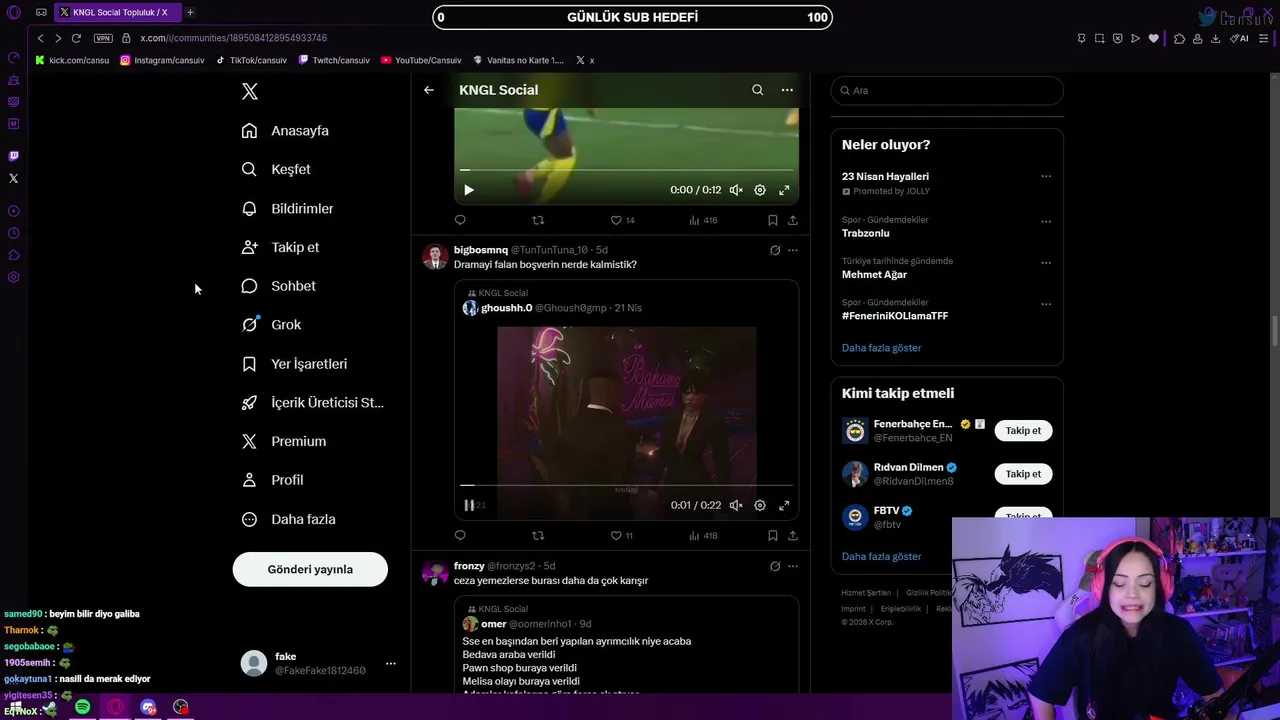The image size is (1280, 720).
Task: Open options for #FeneriniKOLlamaTFF trend
Action: click(x=1046, y=304)
